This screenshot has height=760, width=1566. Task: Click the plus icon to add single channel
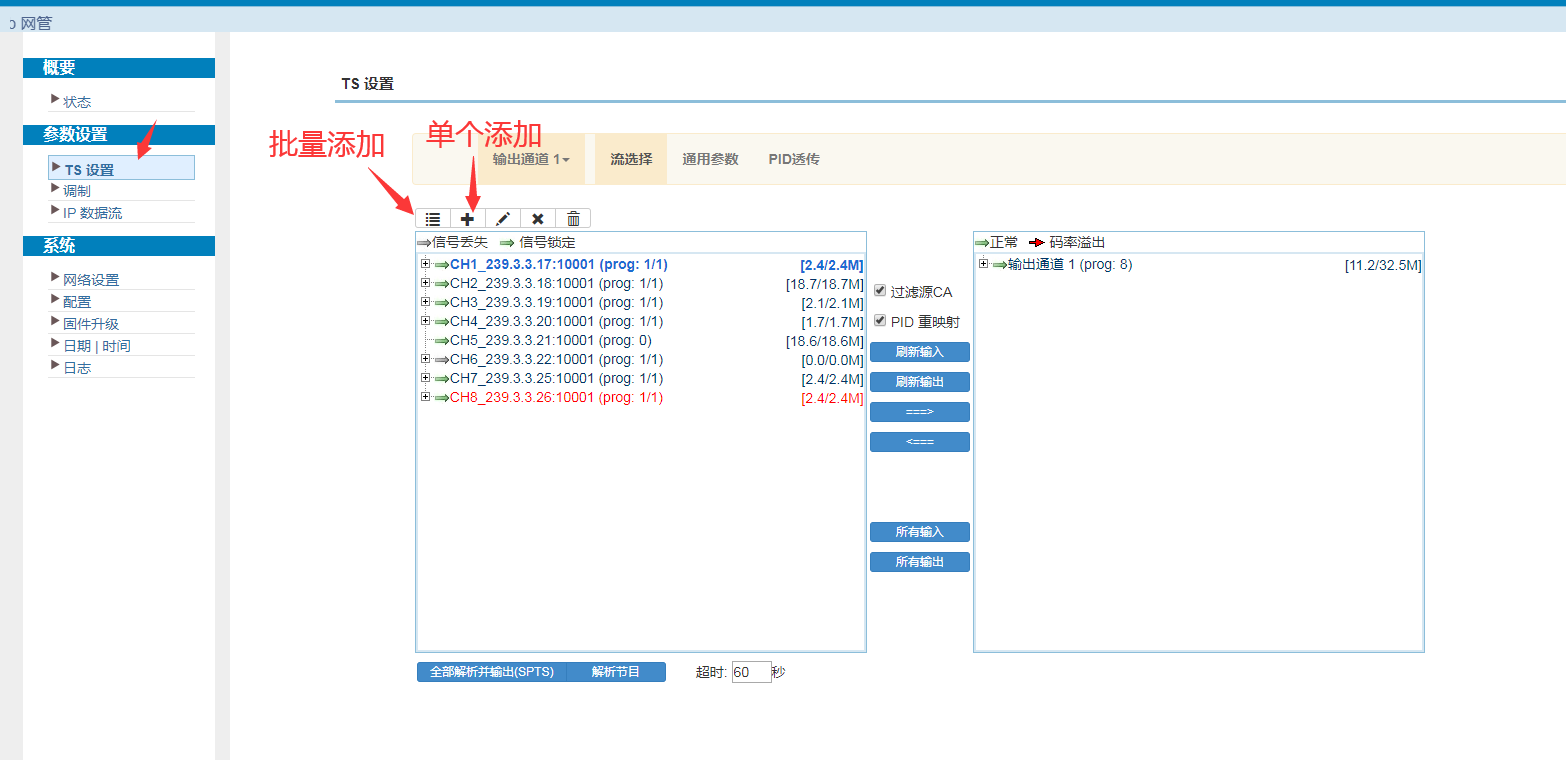pyautogui.click(x=467, y=218)
